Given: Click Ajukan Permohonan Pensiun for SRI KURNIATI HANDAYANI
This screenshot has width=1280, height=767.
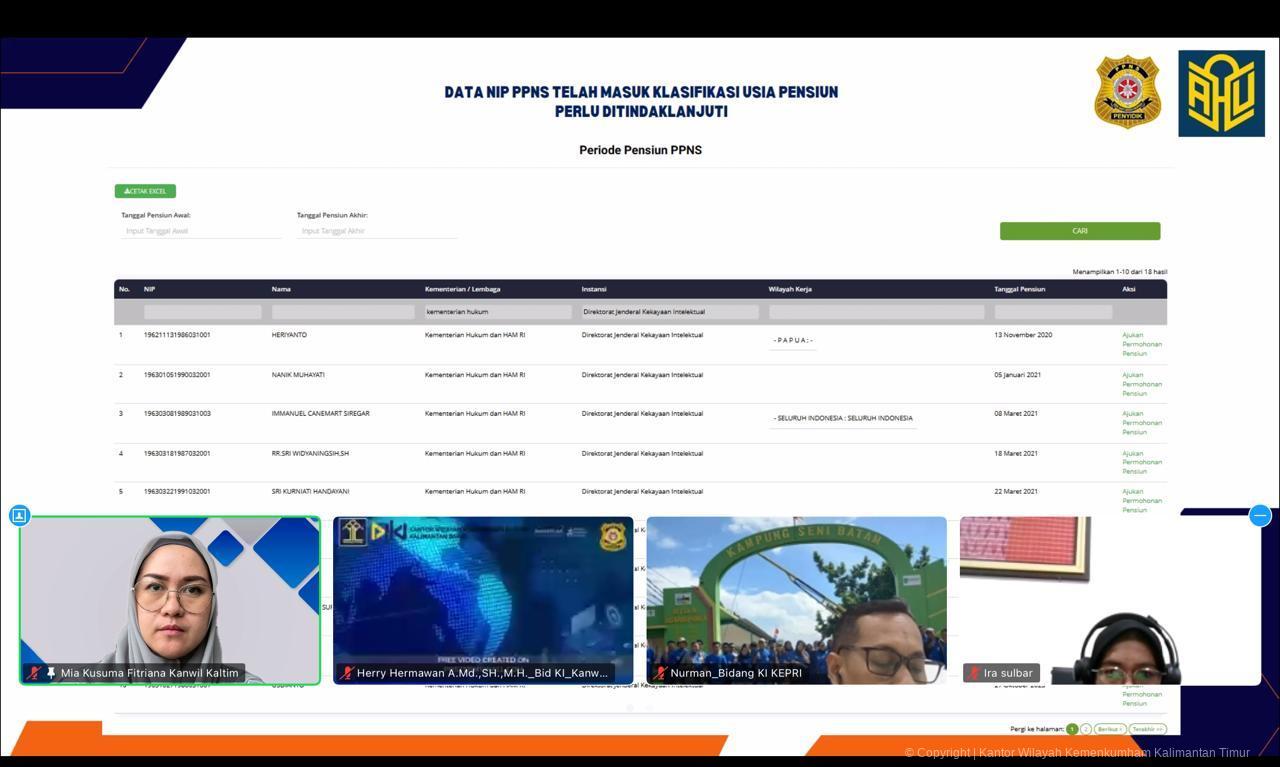Looking at the screenshot, I should (x=1142, y=501).
